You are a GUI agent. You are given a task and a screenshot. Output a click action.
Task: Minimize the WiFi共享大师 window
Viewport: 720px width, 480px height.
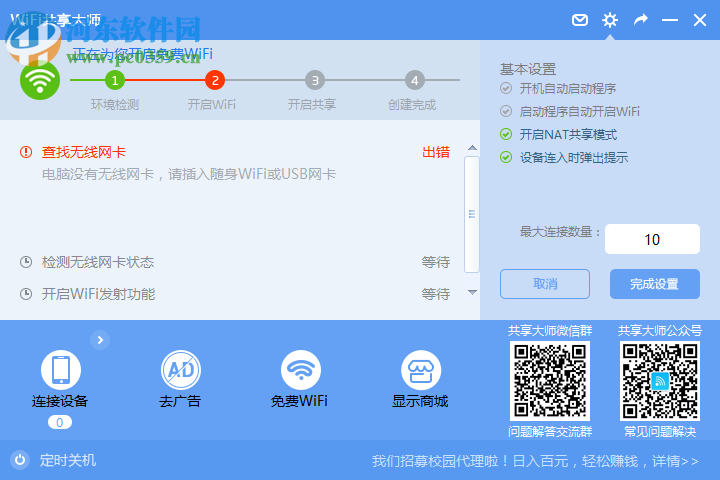pos(669,20)
